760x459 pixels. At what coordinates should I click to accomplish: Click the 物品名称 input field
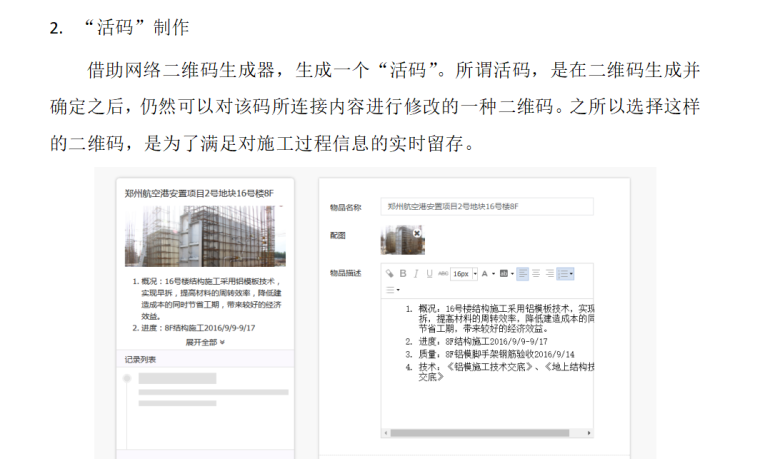click(487, 206)
